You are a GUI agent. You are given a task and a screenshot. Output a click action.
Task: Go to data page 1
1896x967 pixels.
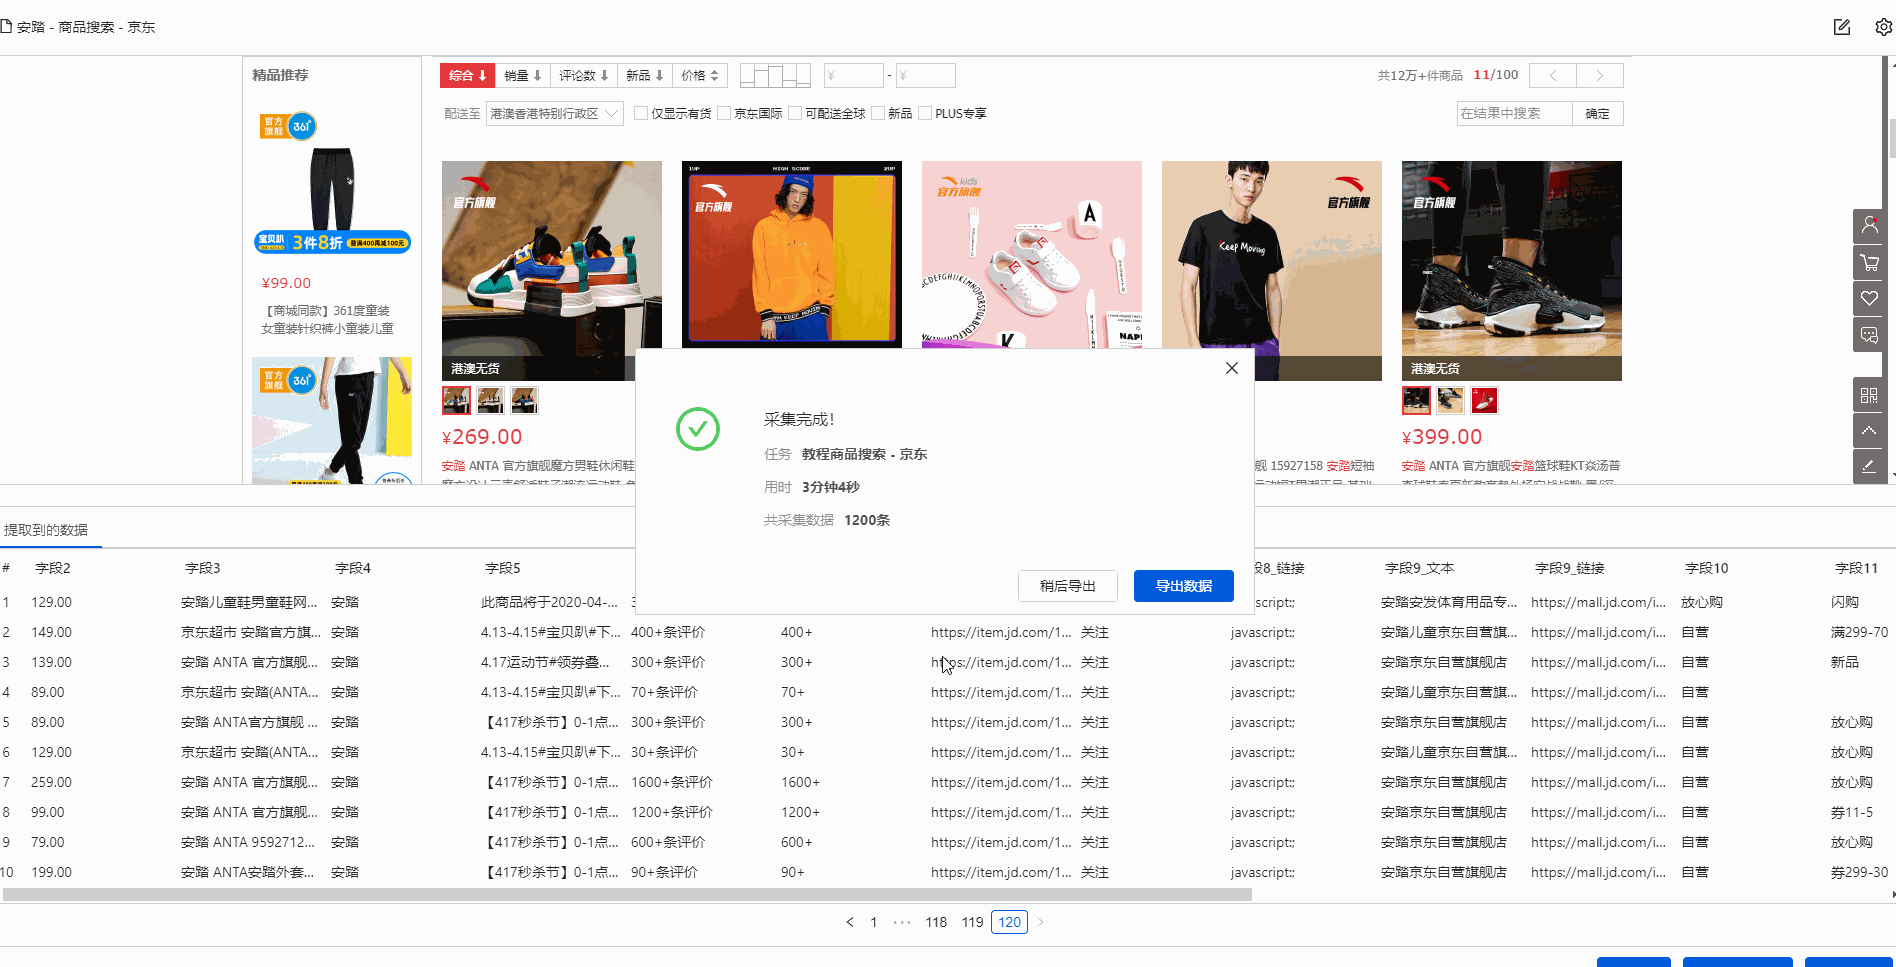point(873,922)
